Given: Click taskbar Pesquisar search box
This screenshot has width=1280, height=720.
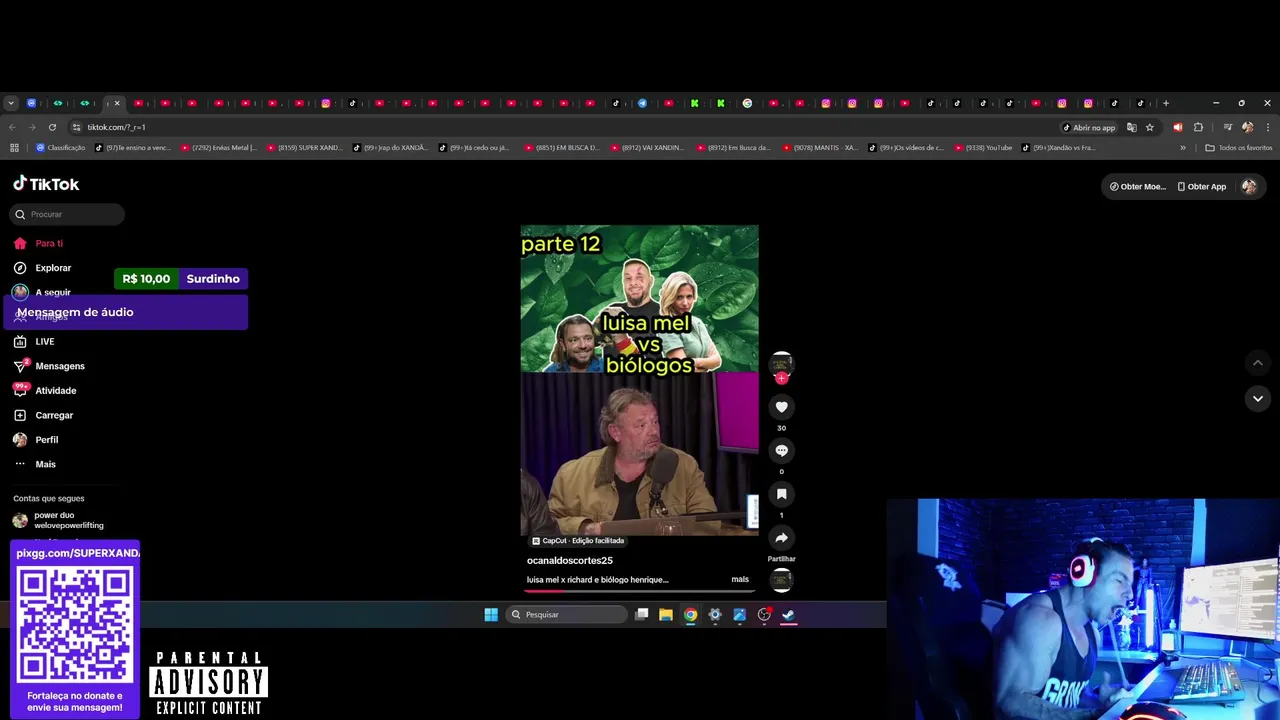Looking at the screenshot, I should pos(567,614).
